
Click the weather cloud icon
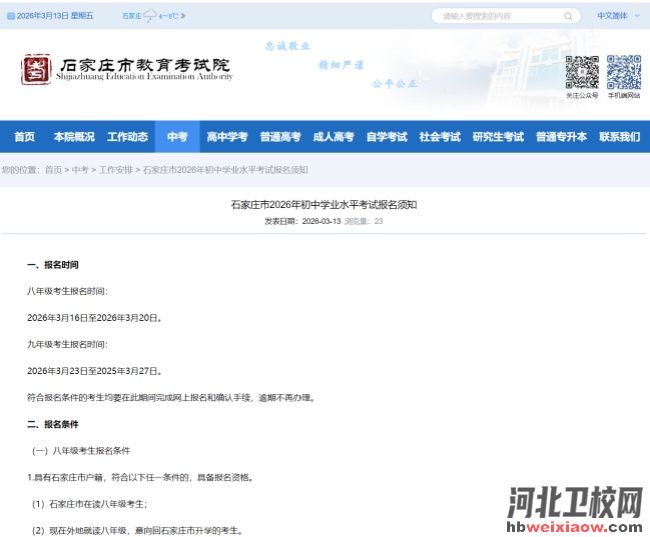click(150, 16)
